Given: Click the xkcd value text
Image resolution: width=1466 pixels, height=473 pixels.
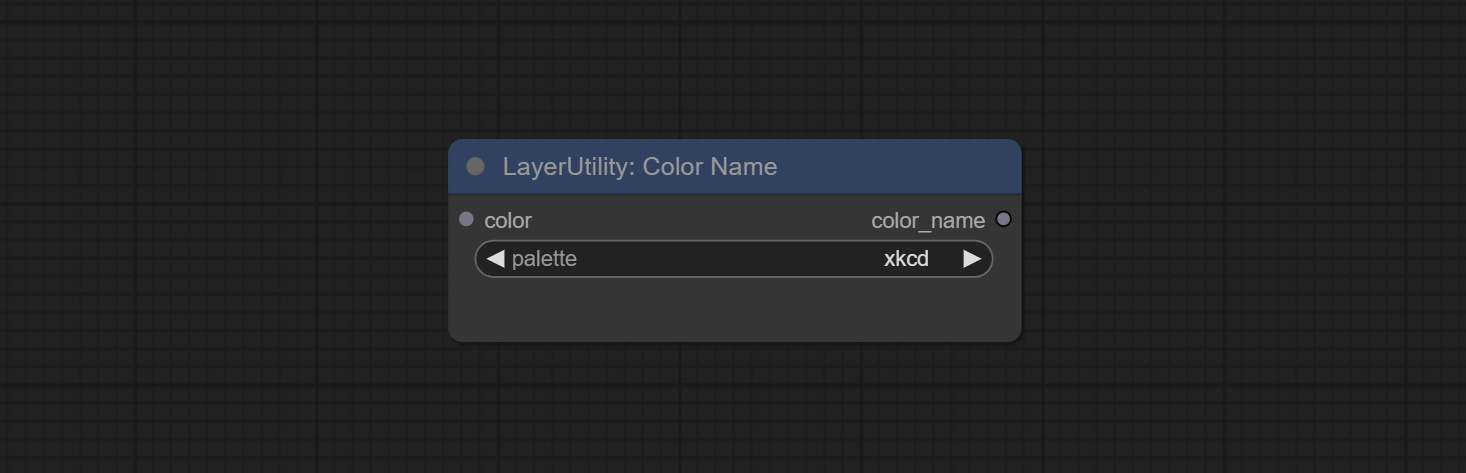Looking at the screenshot, I should click(x=906, y=259).
